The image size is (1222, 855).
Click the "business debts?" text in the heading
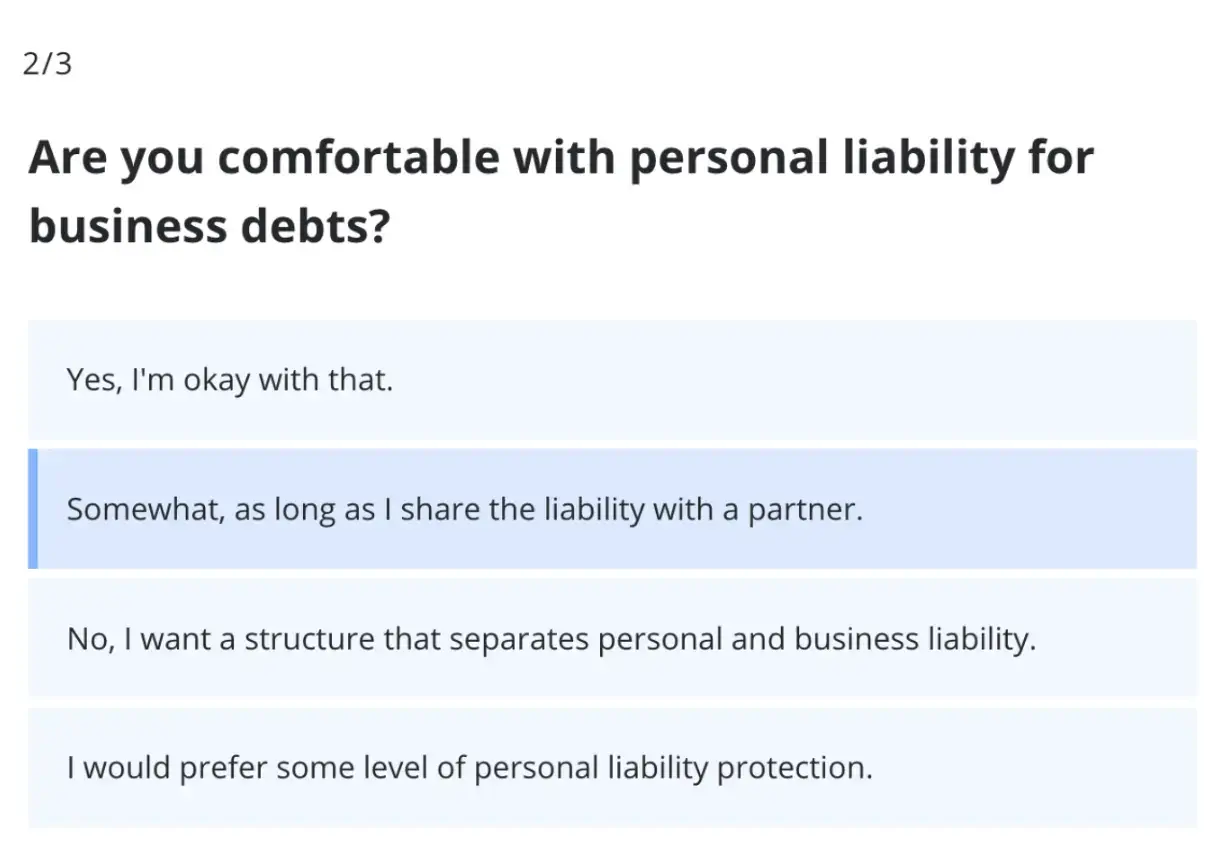click(x=209, y=226)
